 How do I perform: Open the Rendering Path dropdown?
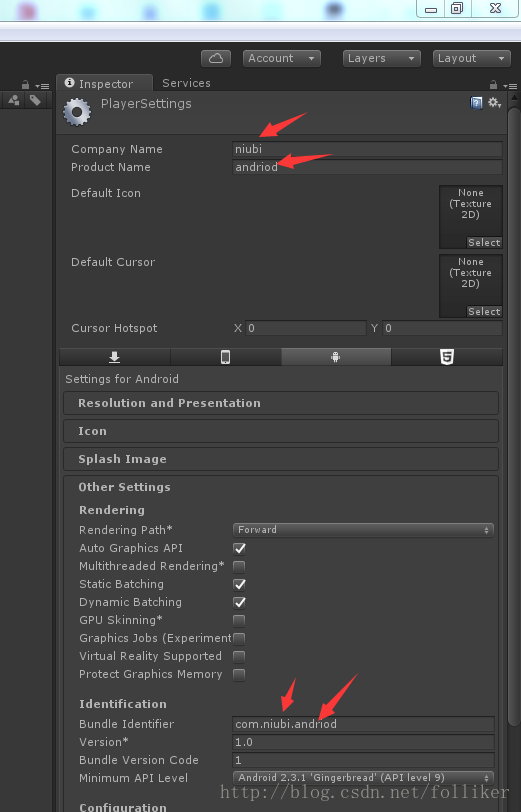coord(363,530)
